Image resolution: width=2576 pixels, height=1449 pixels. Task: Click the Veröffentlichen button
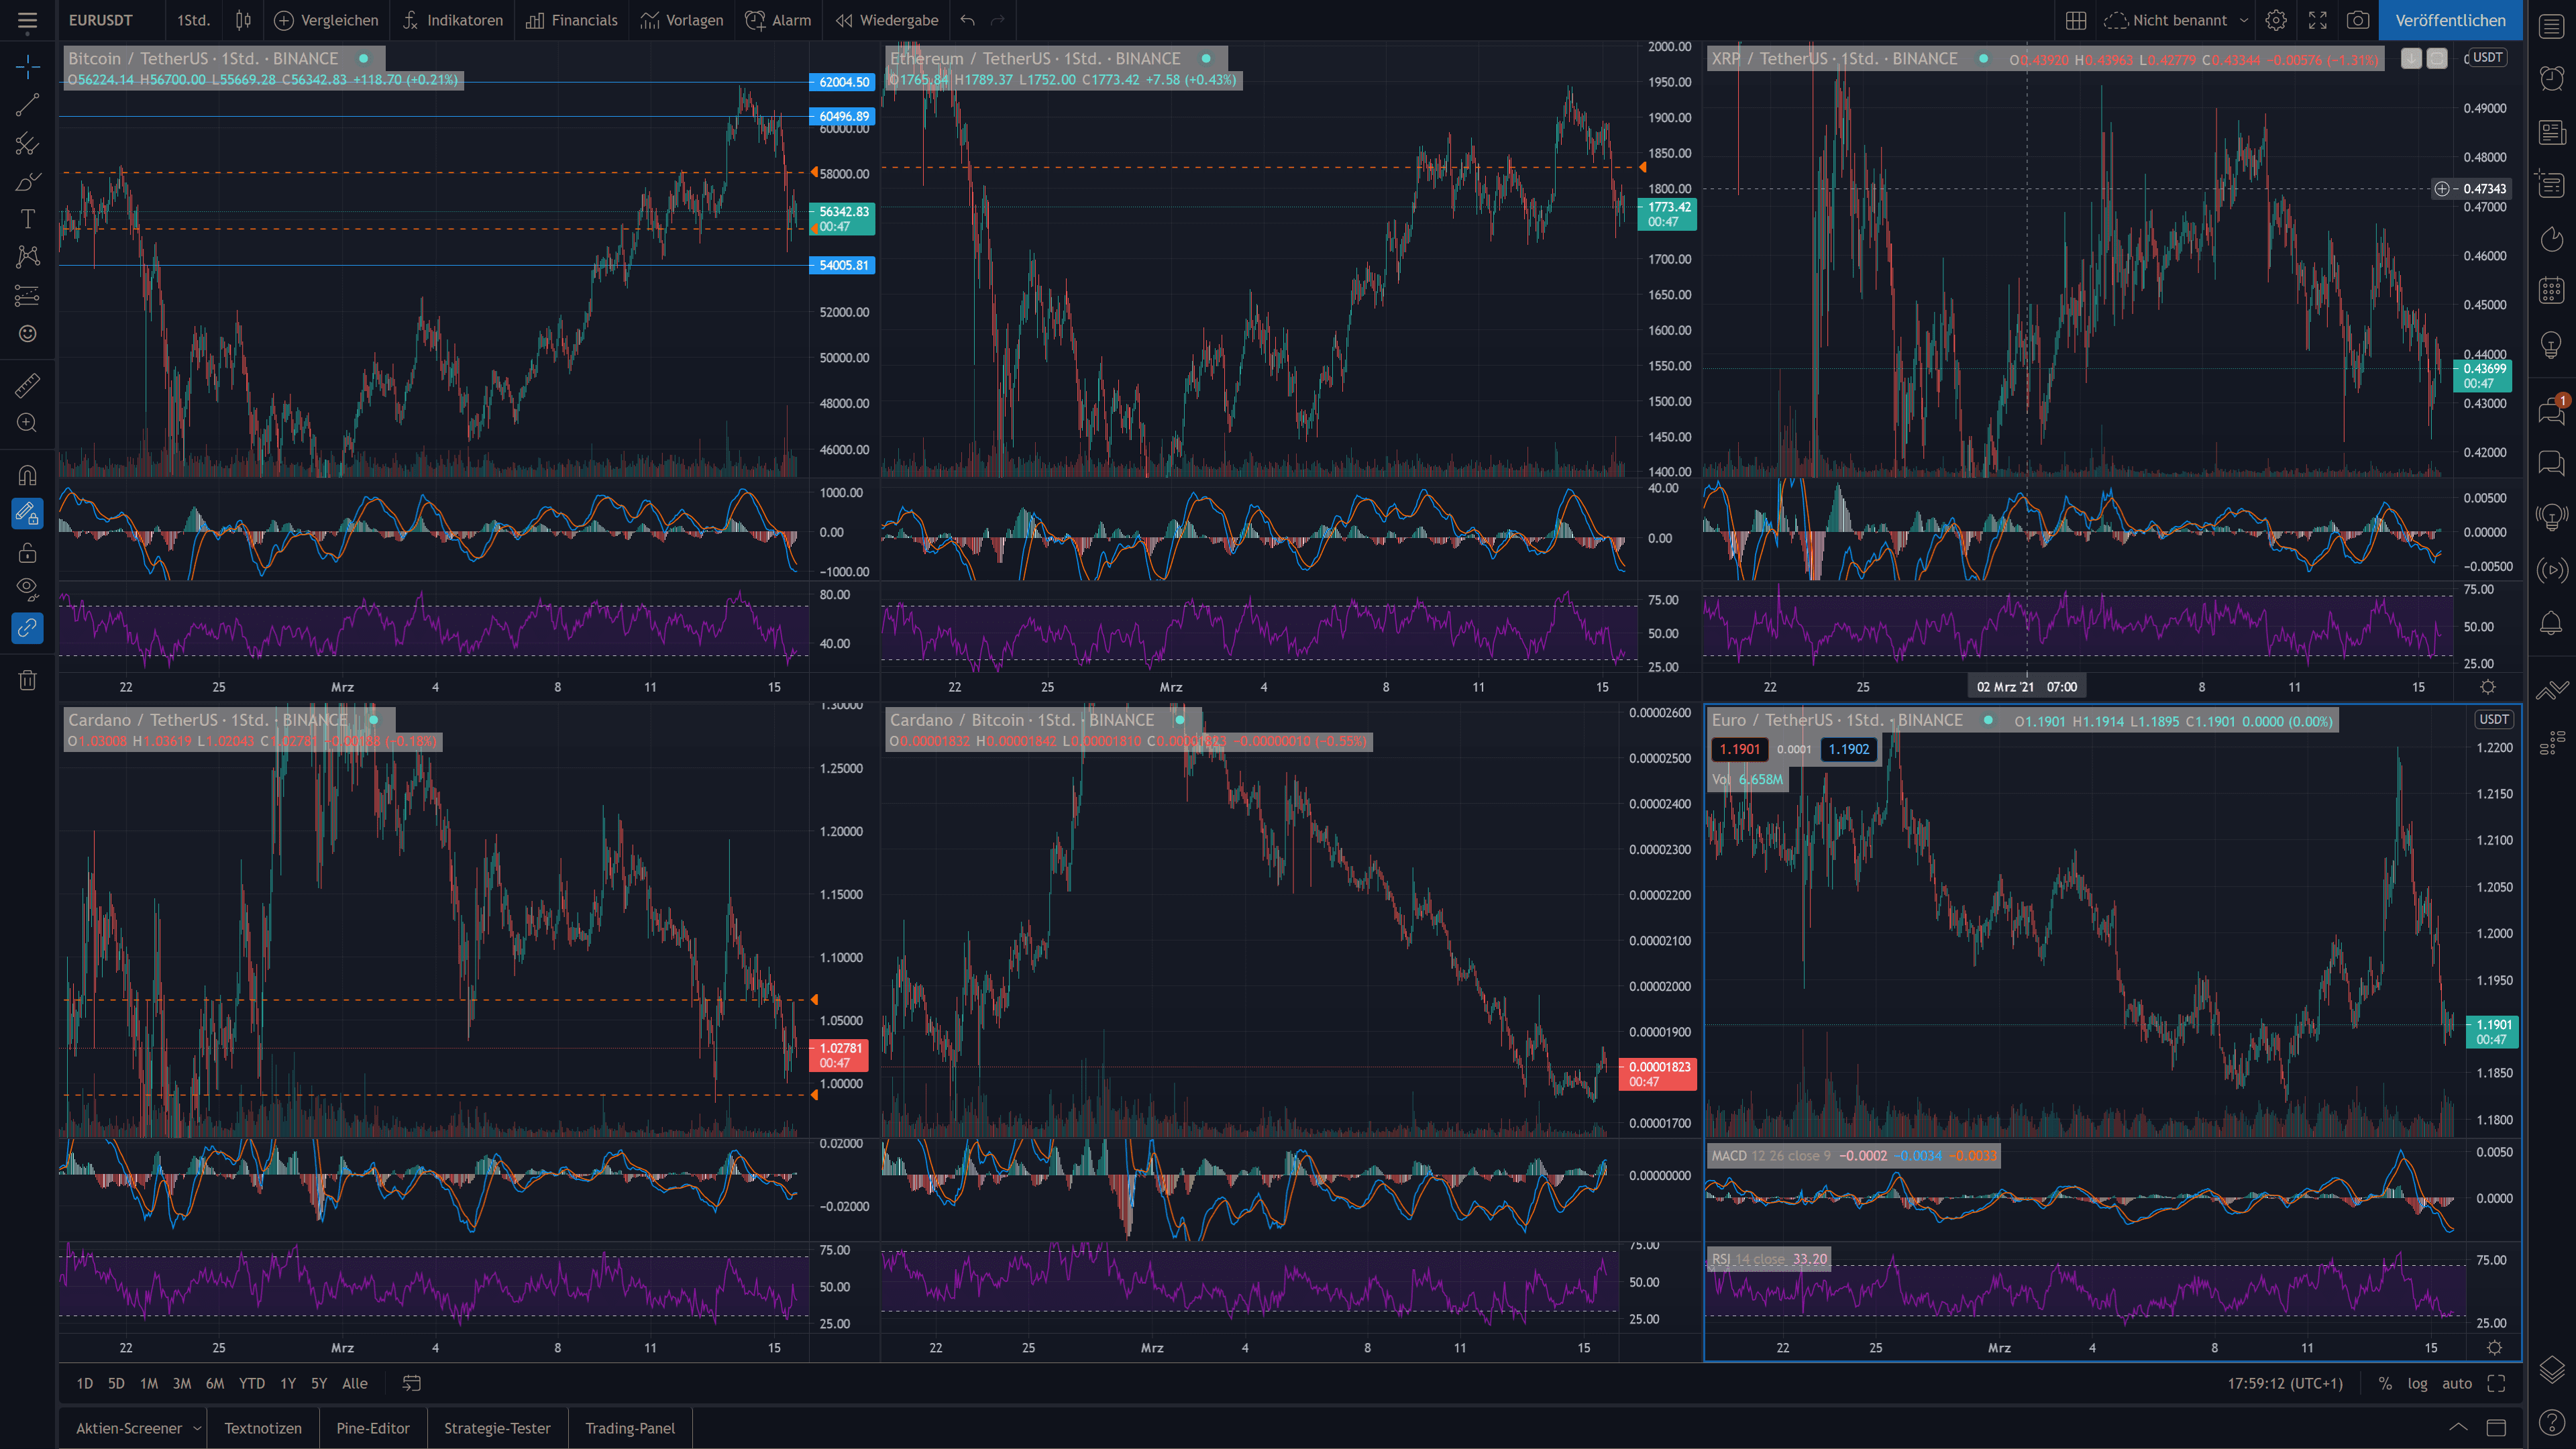pos(2450,20)
